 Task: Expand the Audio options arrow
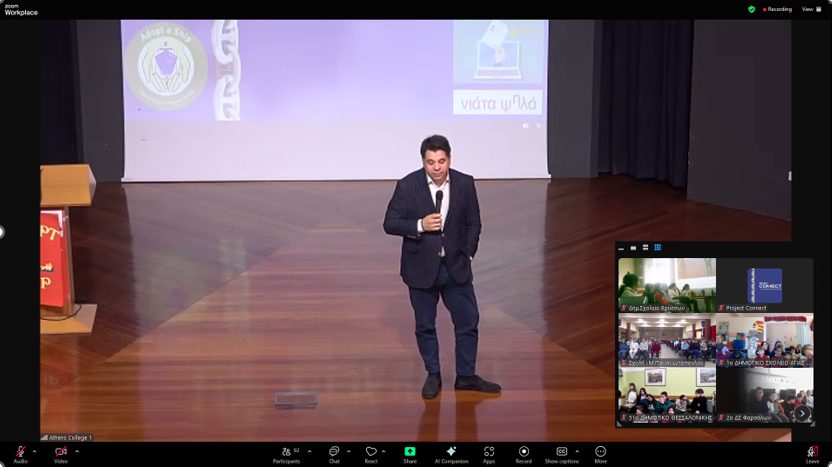click(35, 451)
